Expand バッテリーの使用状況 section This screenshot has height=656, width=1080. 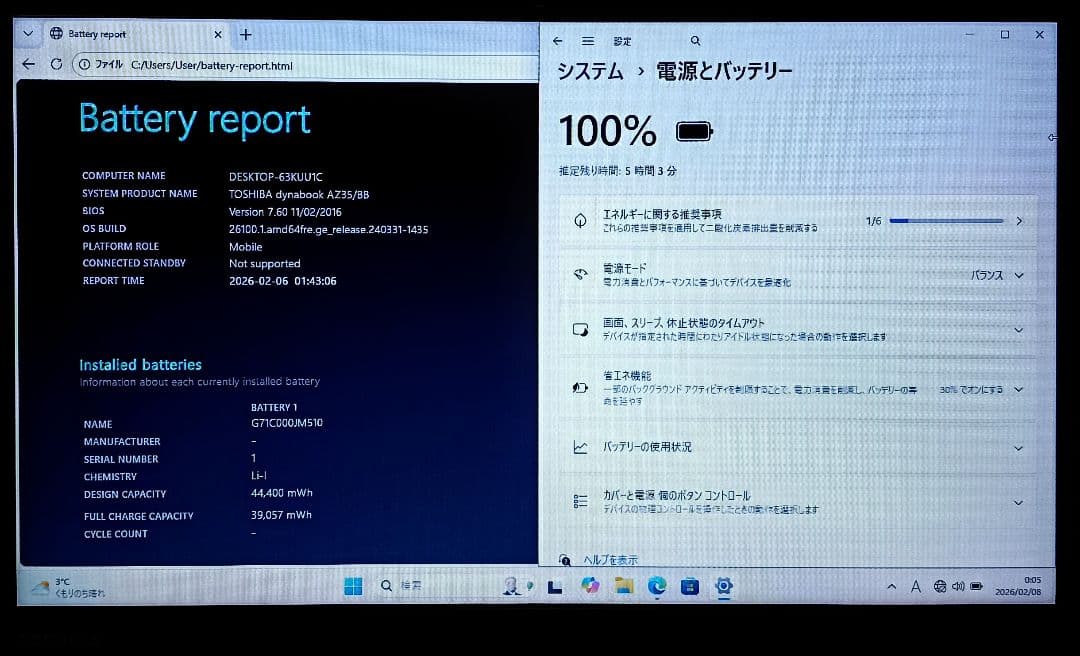click(1018, 448)
